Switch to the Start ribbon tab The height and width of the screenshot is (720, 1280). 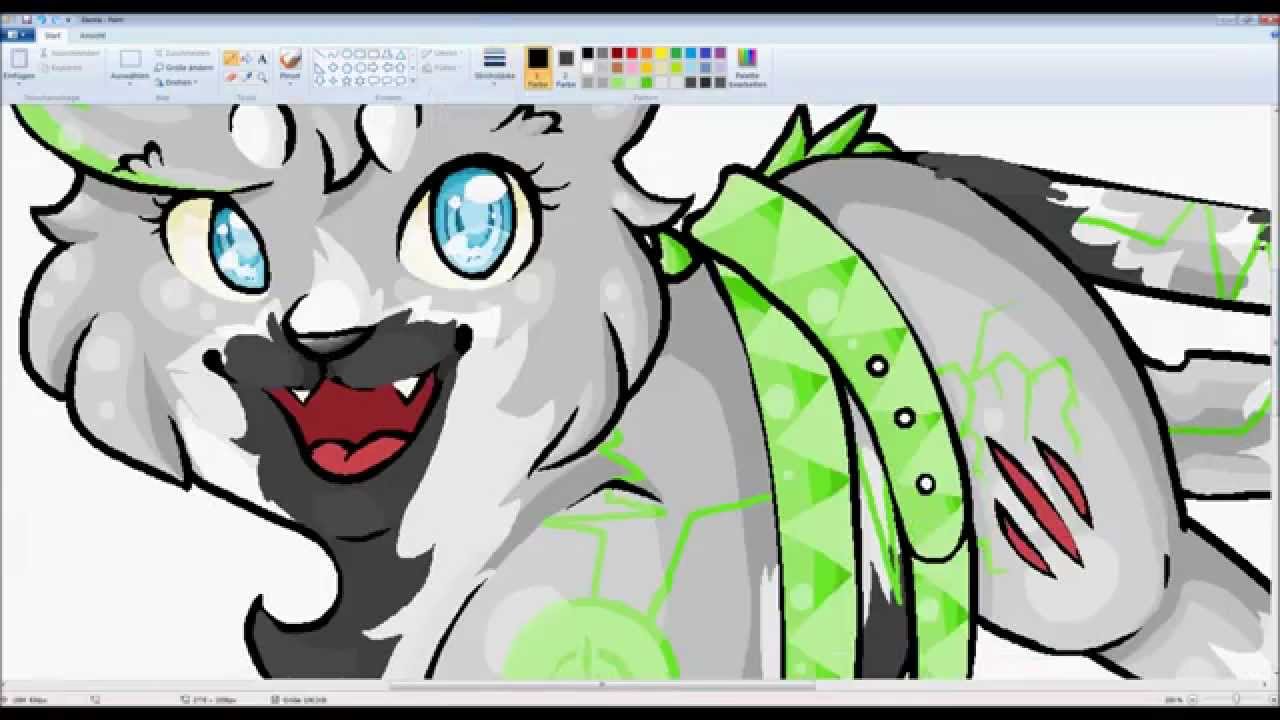point(52,35)
